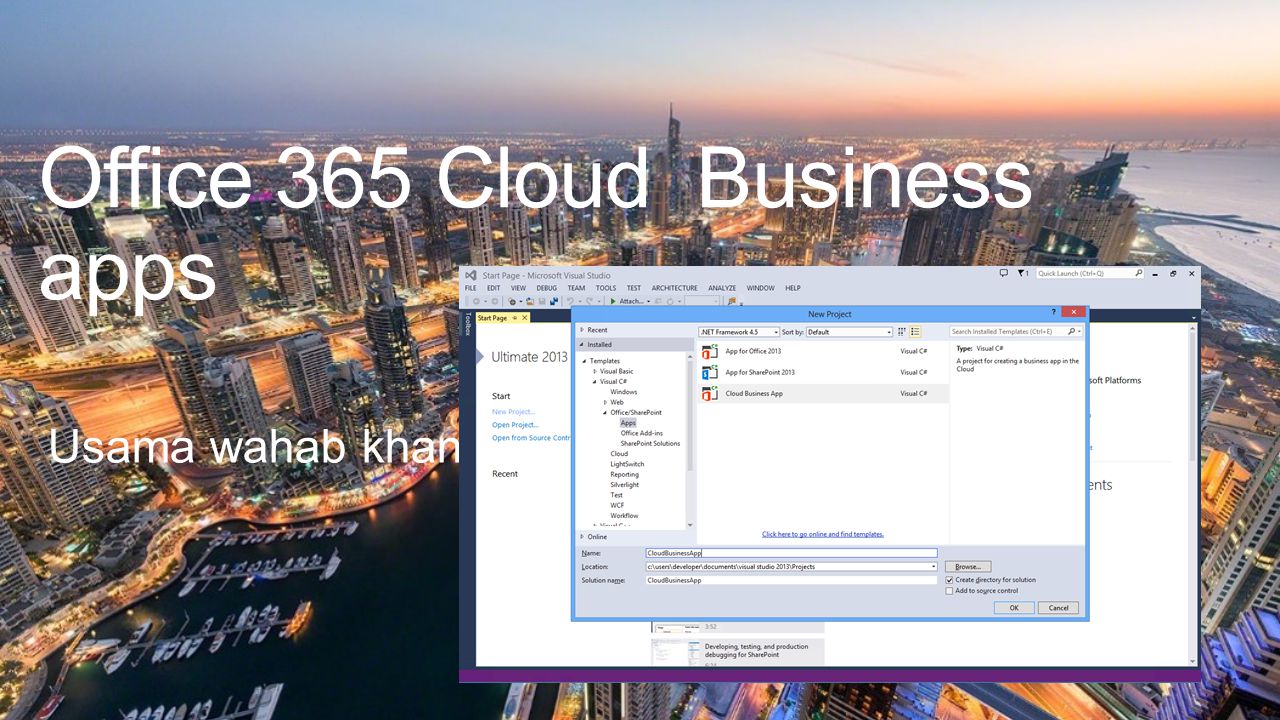Select the LightSwitch tree item

pos(627,464)
